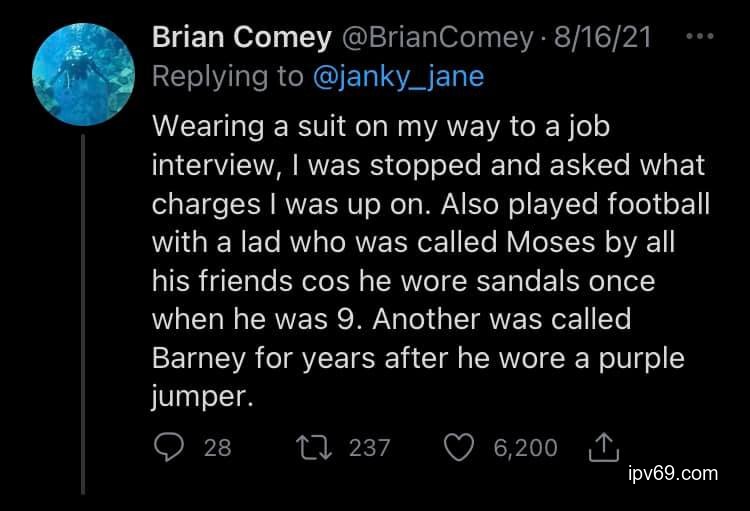Image resolution: width=750 pixels, height=511 pixels.
Task: Tap the share upload arrow icon
Action: click(604, 448)
